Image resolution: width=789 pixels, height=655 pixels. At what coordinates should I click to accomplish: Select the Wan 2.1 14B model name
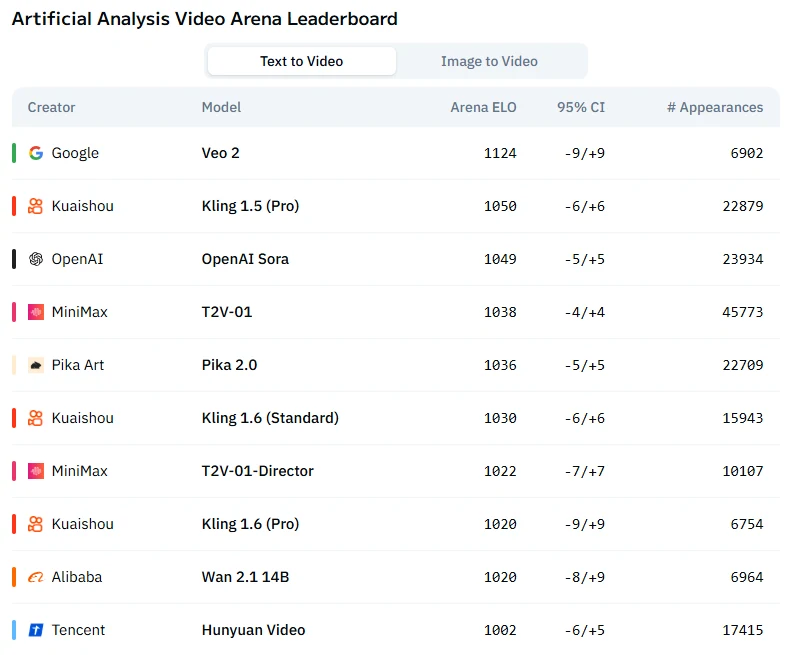[x=245, y=577]
